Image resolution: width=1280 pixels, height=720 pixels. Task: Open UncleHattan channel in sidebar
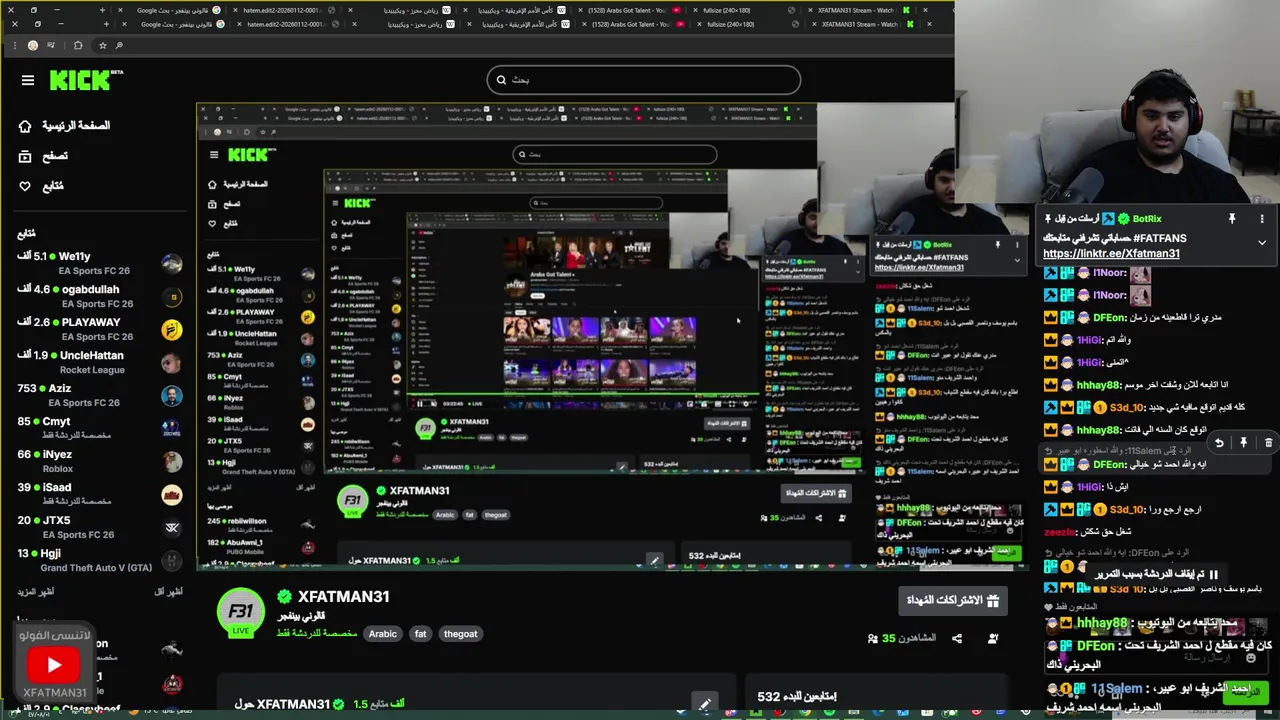pyautogui.click(x=100, y=362)
